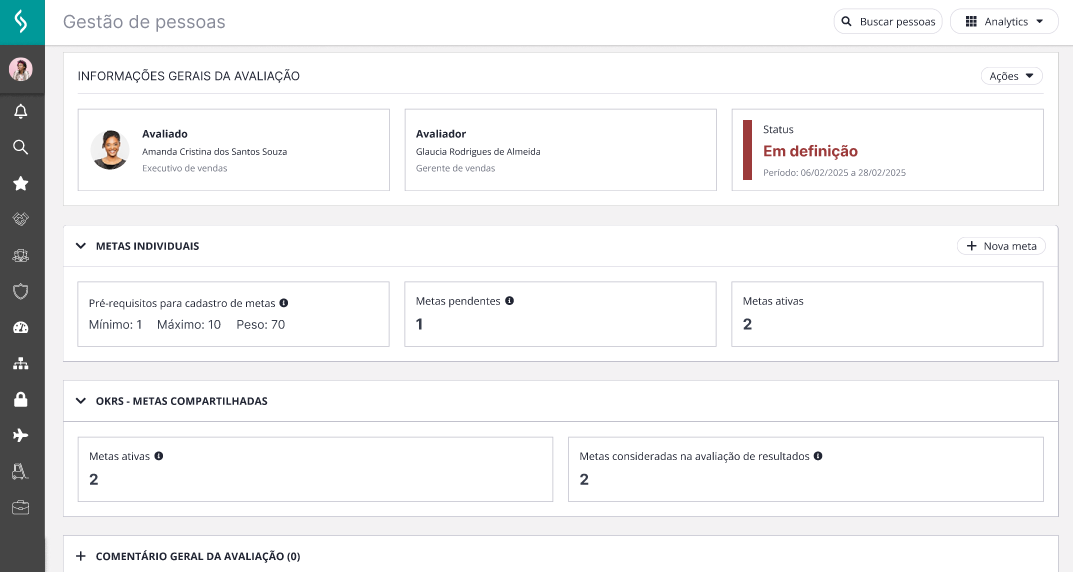Image resolution: width=1073 pixels, height=572 pixels.
Task: Collapse the Metas Individuais section
Action: pos(81,246)
